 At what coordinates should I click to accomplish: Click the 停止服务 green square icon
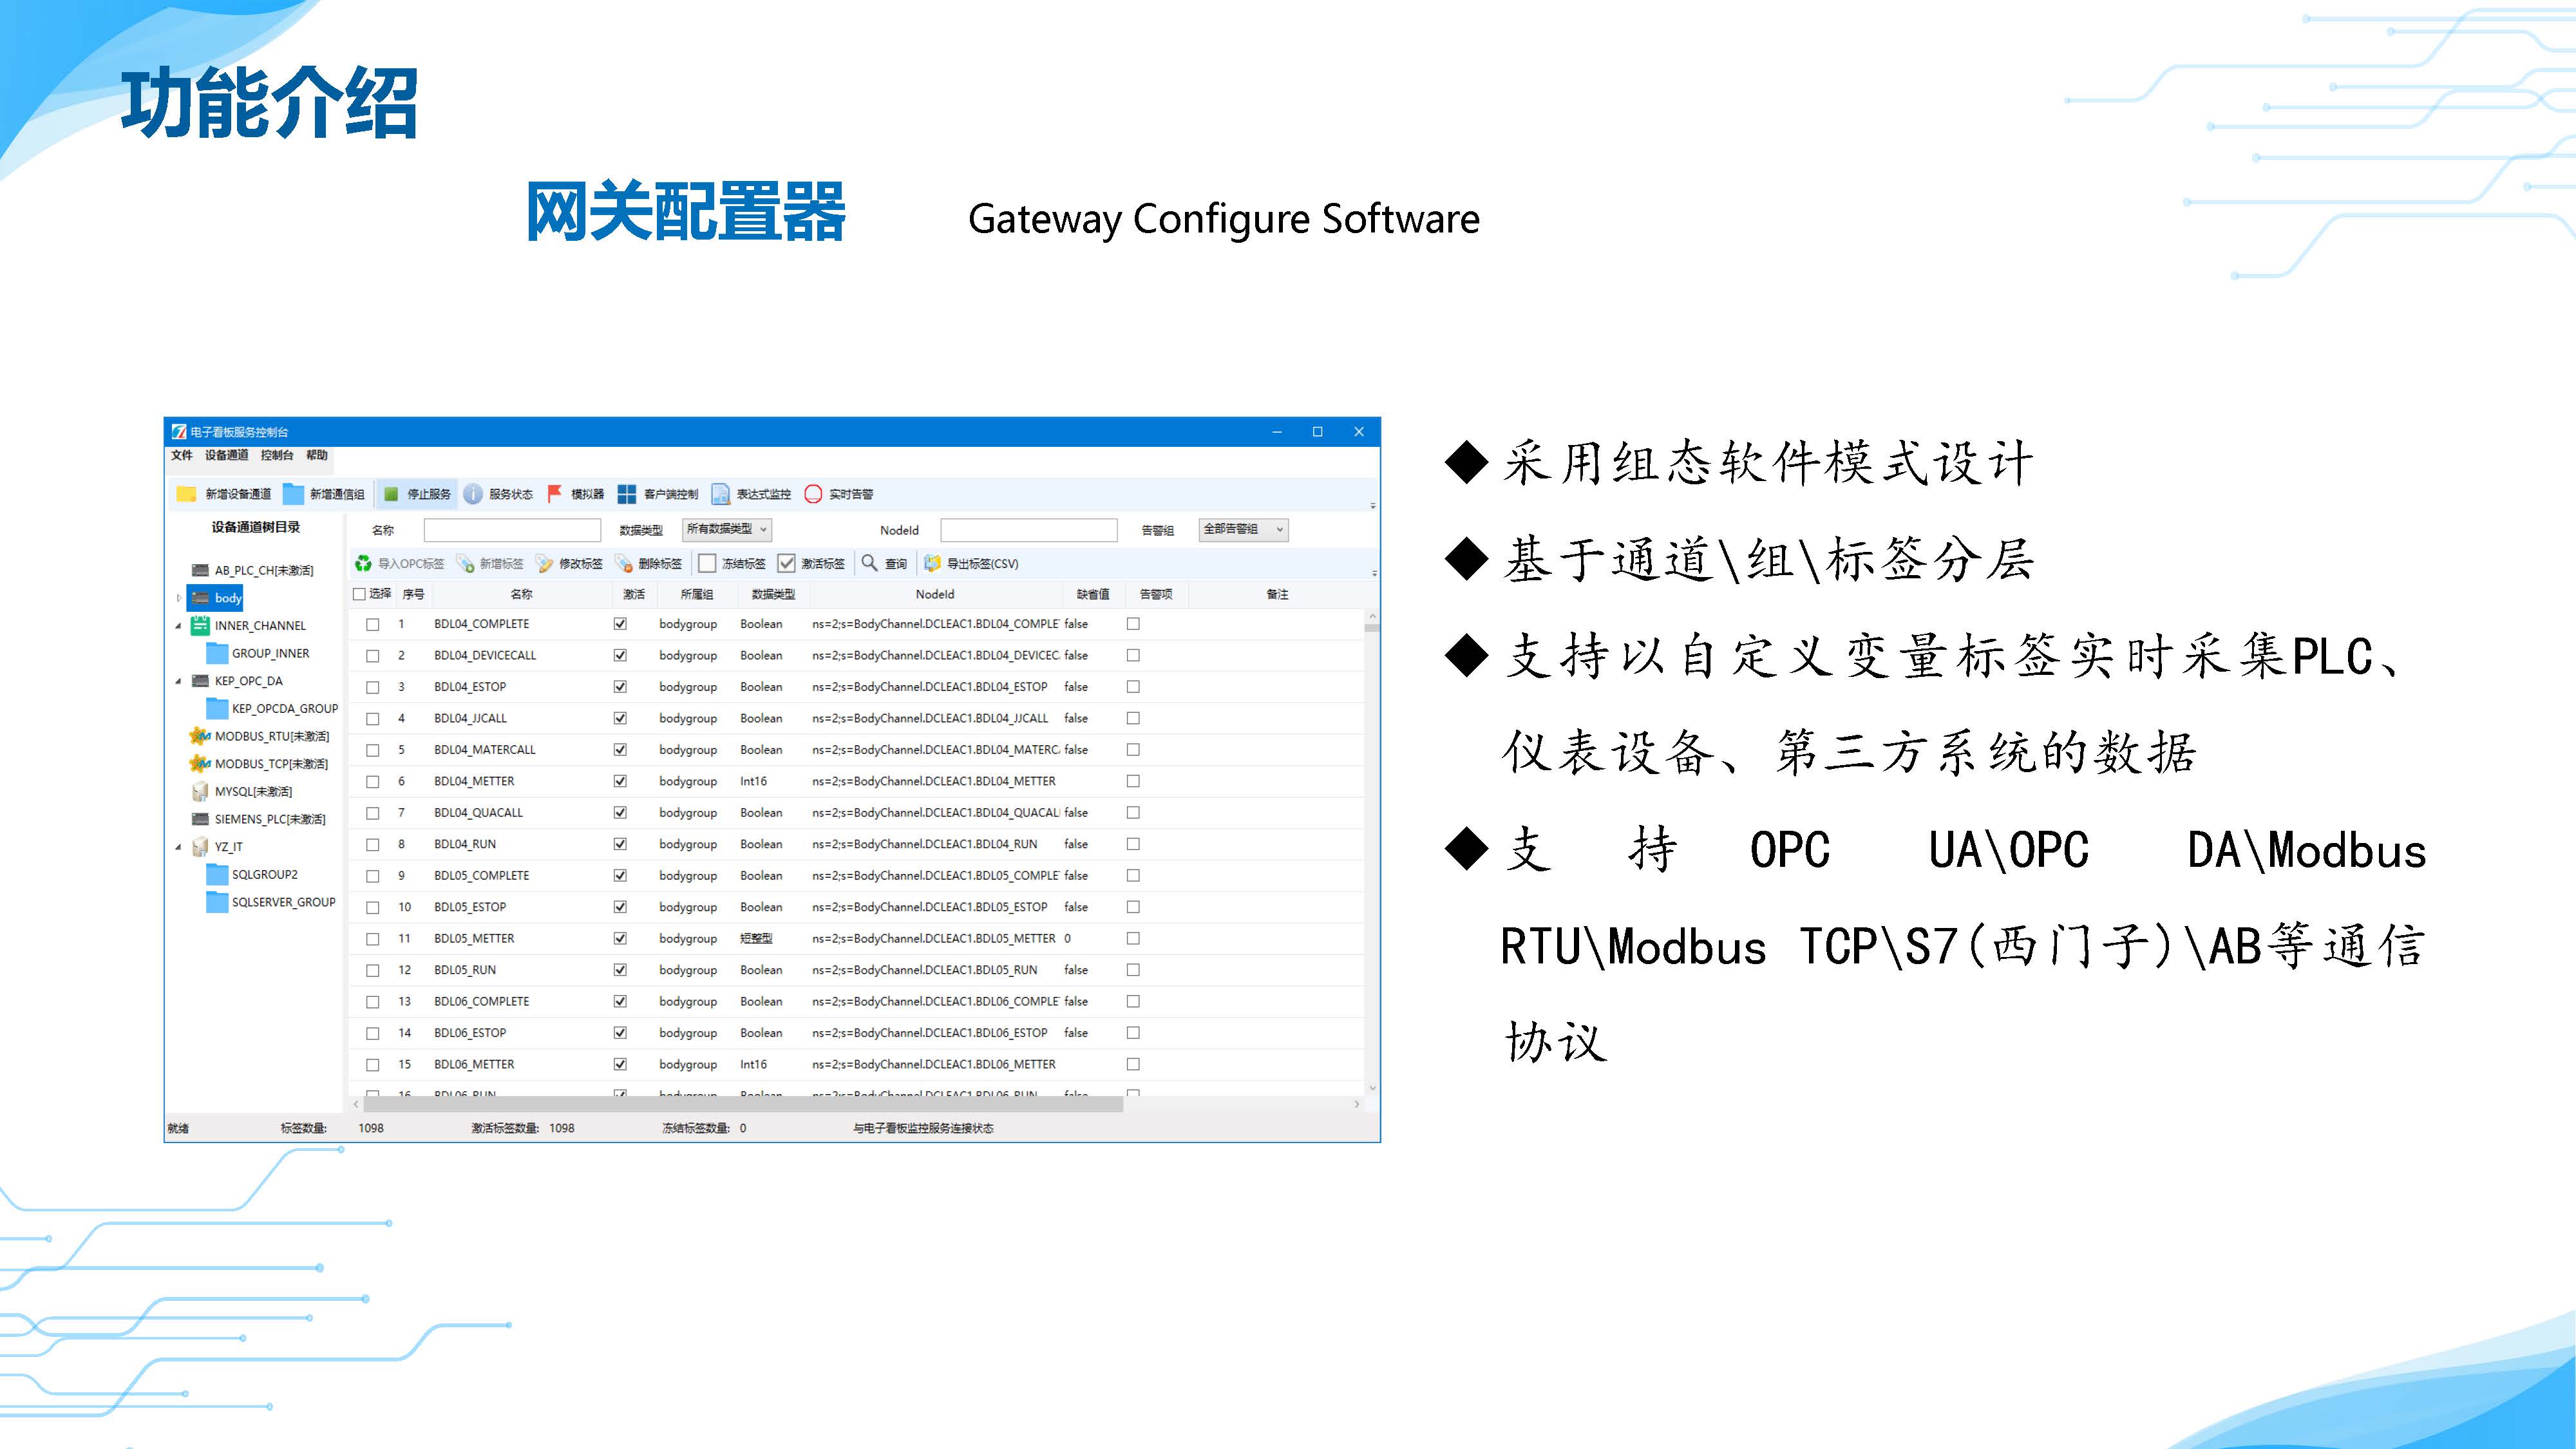(x=392, y=494)
